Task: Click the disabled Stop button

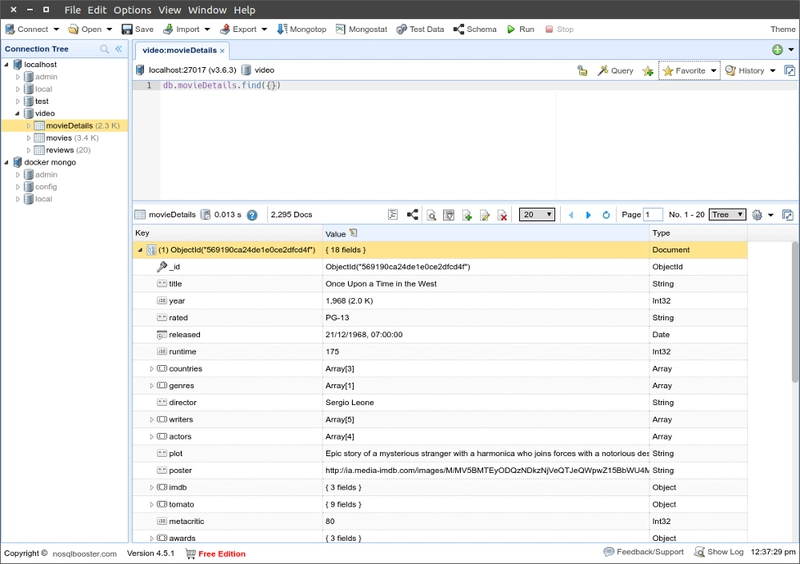Action: coord(560,29)
